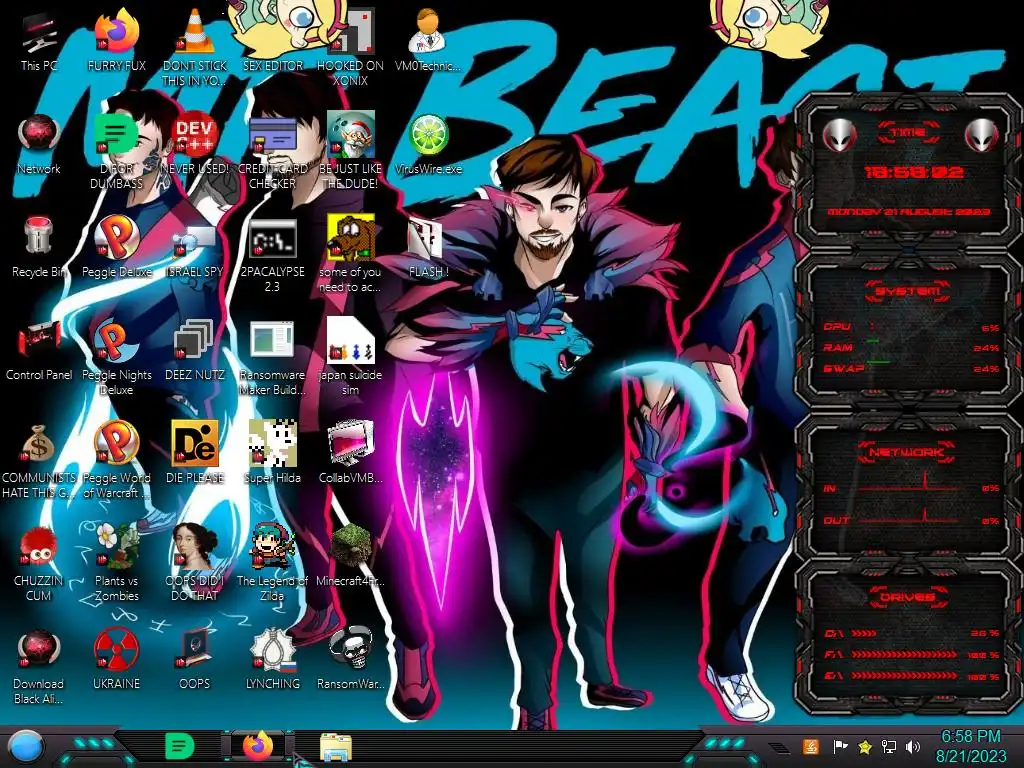Open OOPS DID I DO THAT portrait icon

(195, 562)
